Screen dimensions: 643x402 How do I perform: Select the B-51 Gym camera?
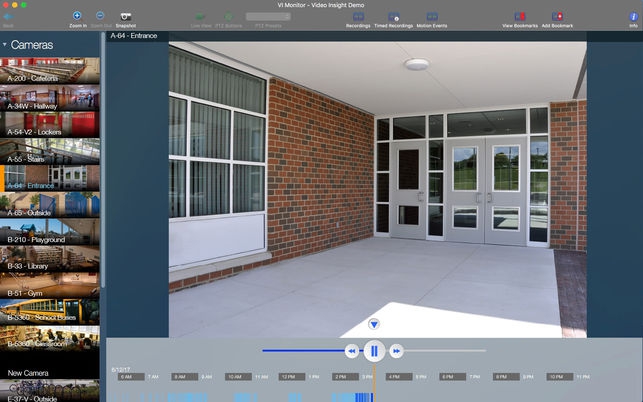[x=50, y=285]
